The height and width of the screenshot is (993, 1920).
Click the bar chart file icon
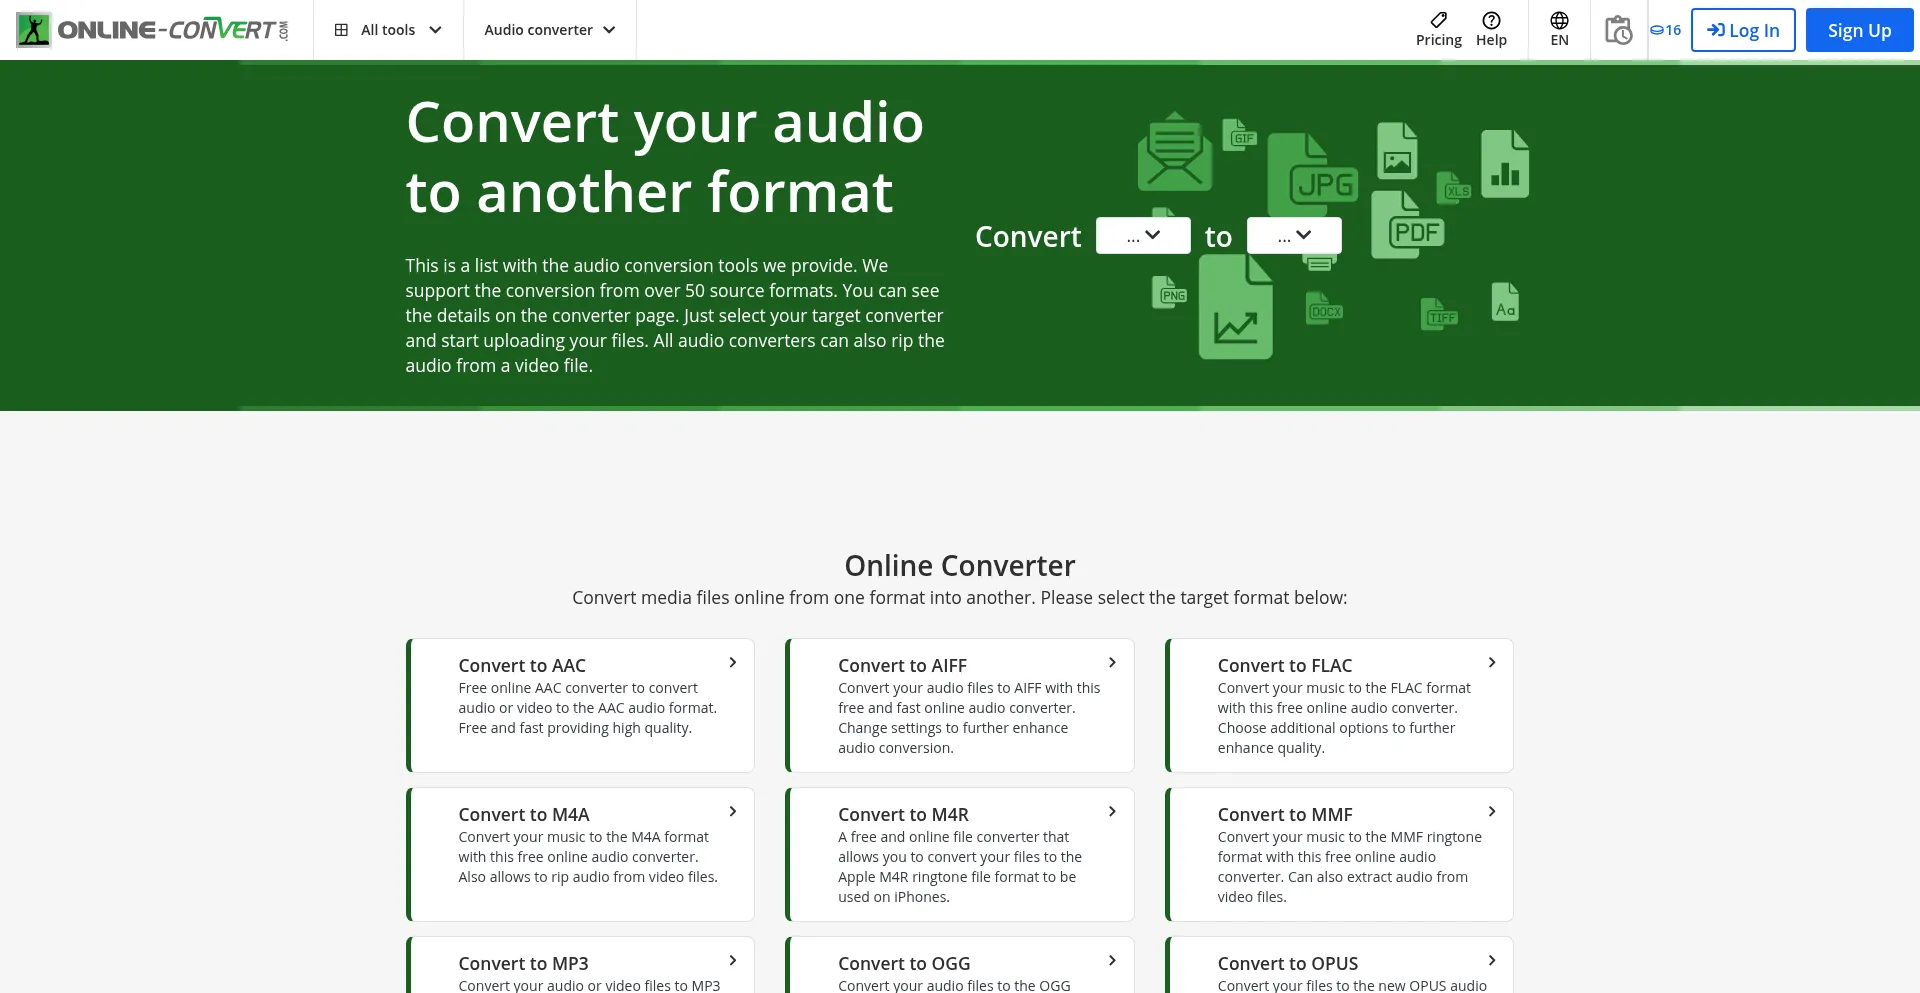(x=1505, y=164)
